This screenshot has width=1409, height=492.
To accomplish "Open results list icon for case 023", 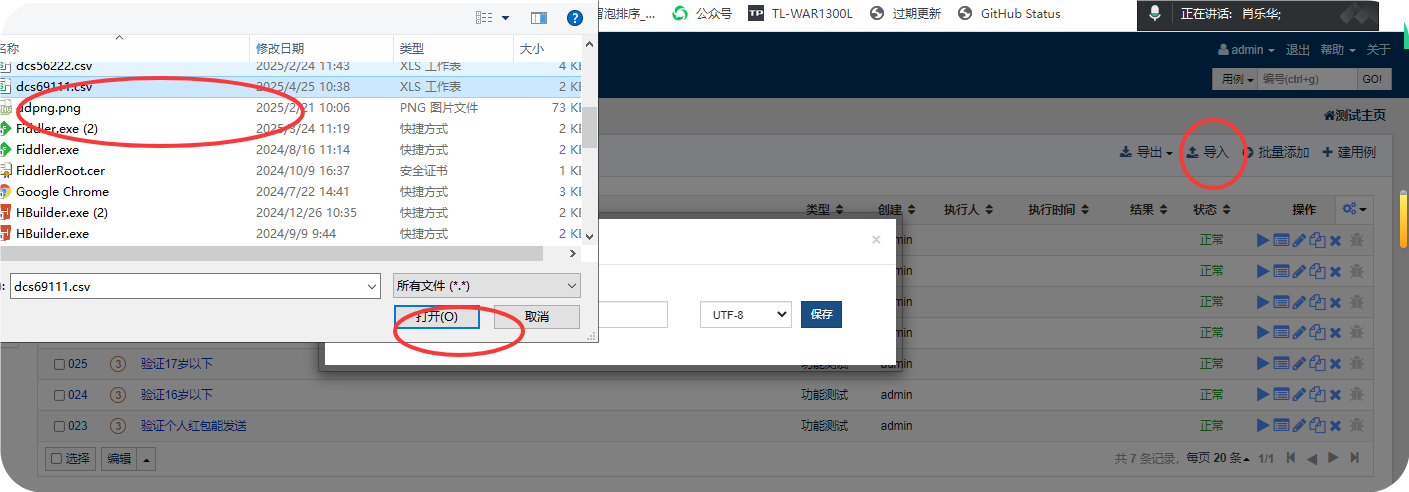I will click(x=1281, y=426).
